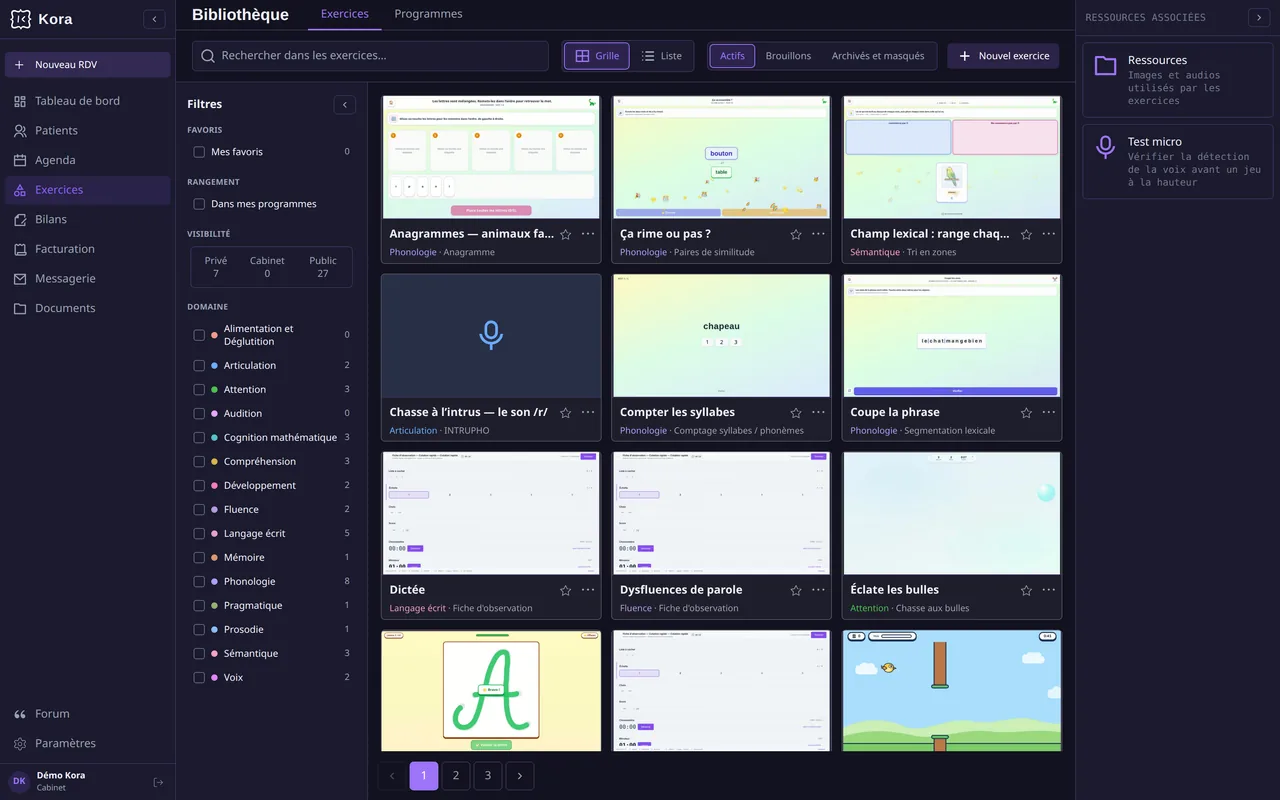Click Nouvel exercice button
1280x800 pixels.
1003,56
